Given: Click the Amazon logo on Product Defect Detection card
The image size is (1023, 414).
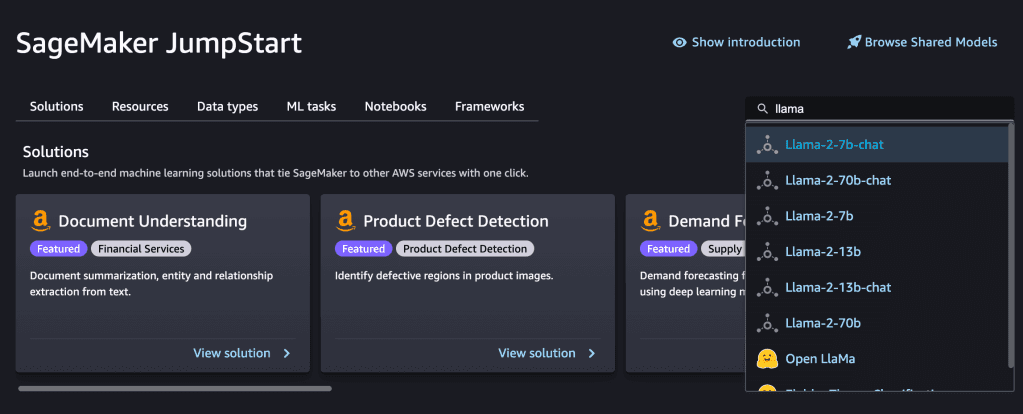Looking at the screenshot, I should (346, 221).
